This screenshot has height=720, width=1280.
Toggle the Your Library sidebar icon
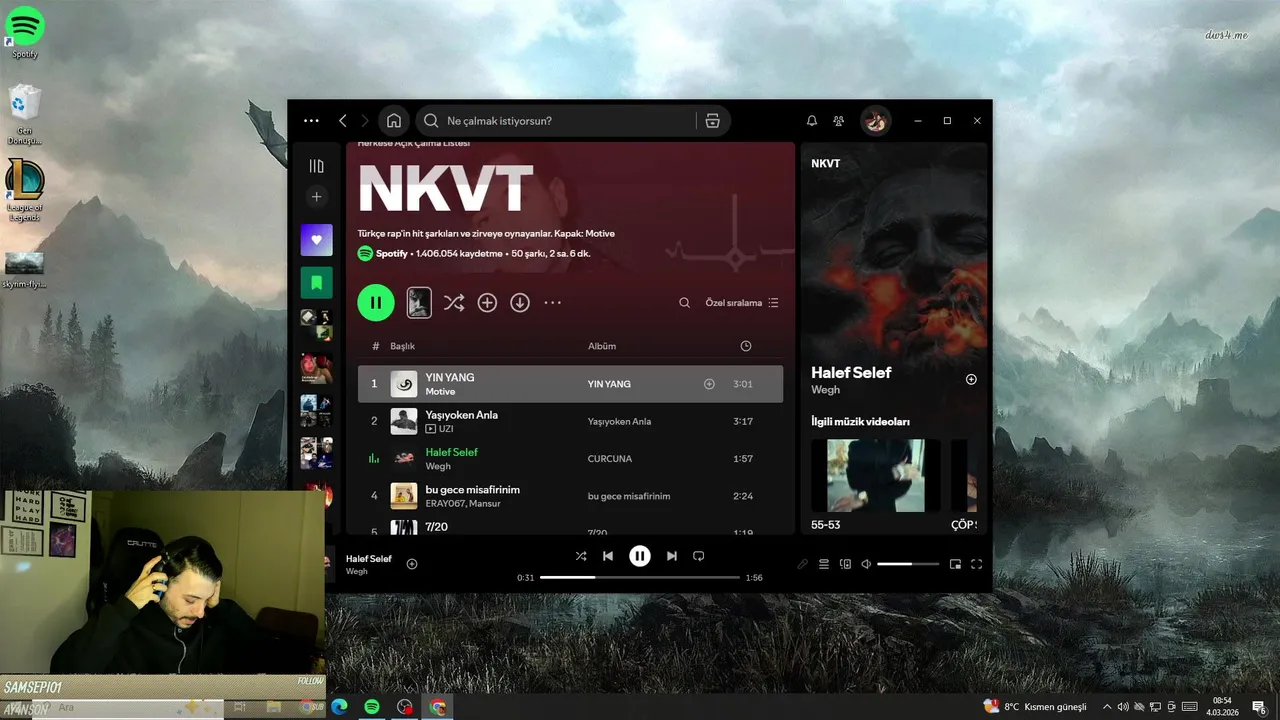(317, 166)
